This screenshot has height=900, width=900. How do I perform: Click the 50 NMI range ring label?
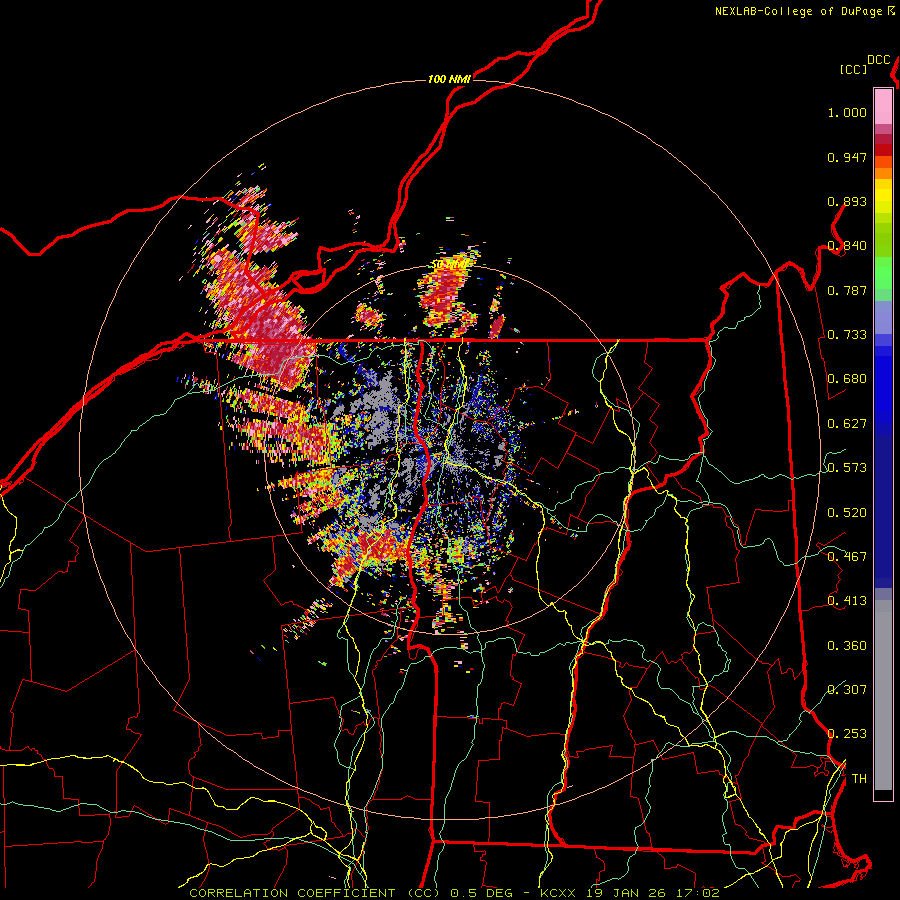tap(449, 265)
